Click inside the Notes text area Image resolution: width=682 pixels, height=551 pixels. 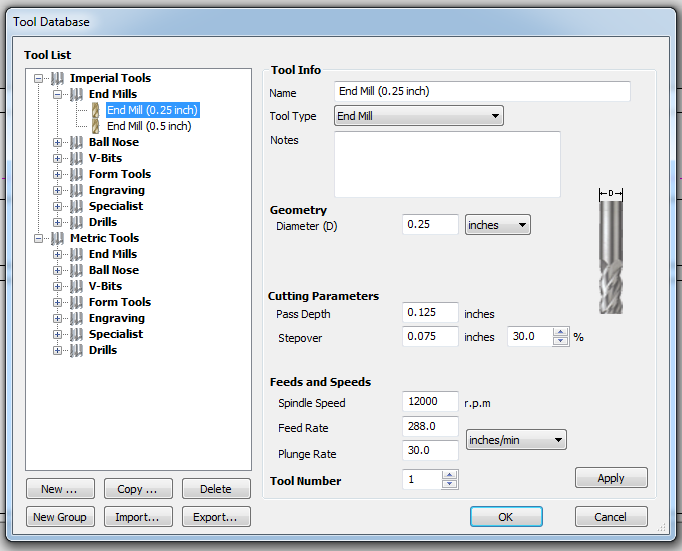point(447,164)
